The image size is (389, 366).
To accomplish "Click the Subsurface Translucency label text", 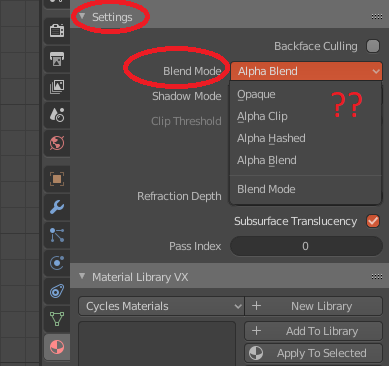I will point(295,221).
